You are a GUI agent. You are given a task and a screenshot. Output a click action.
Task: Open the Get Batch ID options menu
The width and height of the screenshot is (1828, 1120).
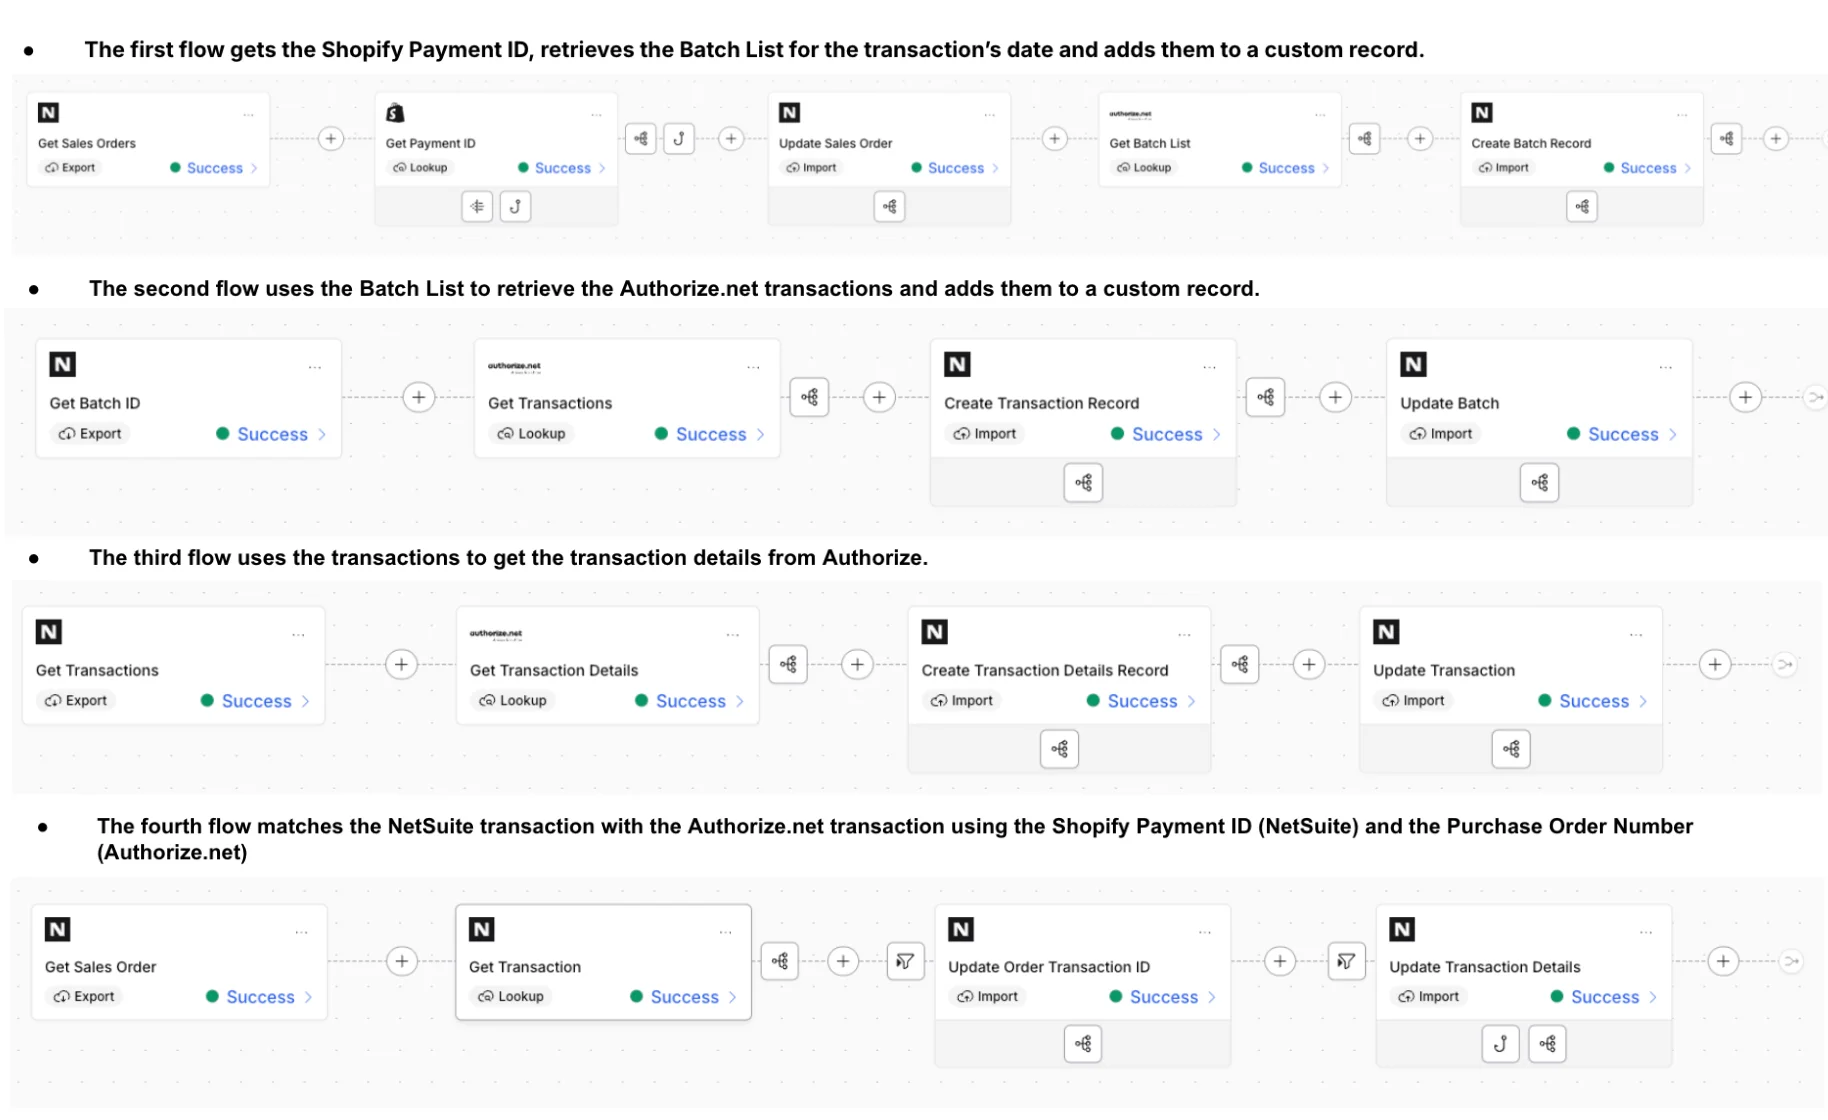[x=315, y=366]
